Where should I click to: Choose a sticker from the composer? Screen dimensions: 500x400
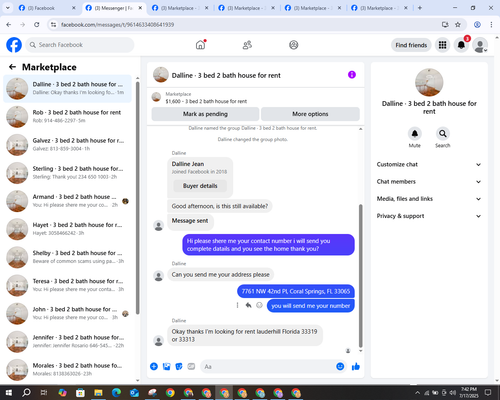point(179,367)
